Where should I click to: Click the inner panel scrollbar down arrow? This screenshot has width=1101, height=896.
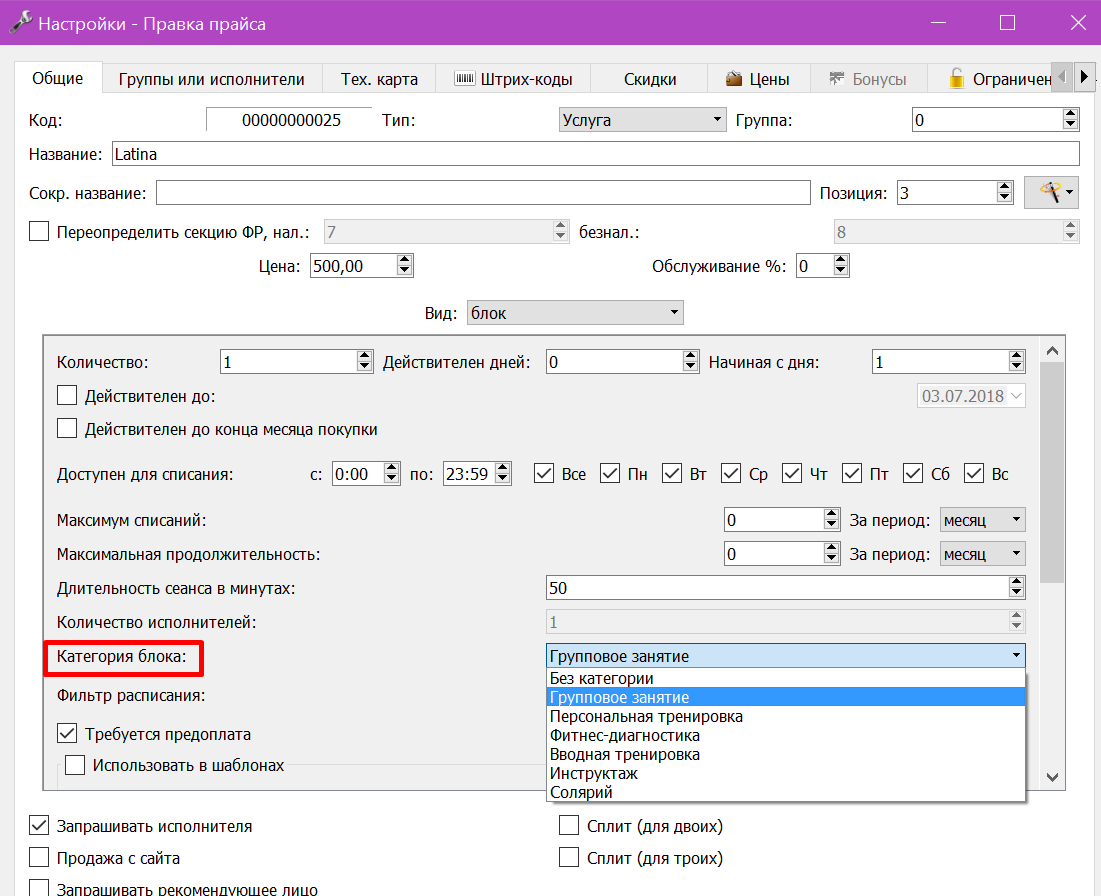(x=1052, y=776)
